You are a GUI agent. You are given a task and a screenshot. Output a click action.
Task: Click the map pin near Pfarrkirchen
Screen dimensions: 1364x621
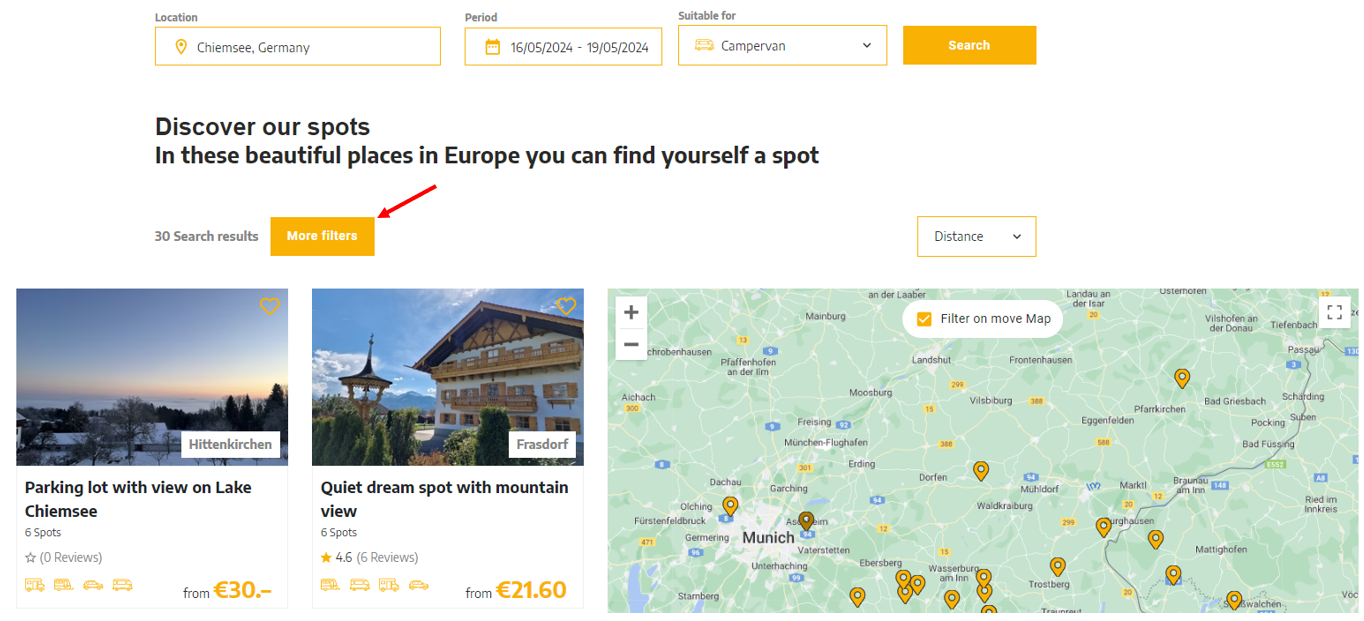(x=1182, y=378)
